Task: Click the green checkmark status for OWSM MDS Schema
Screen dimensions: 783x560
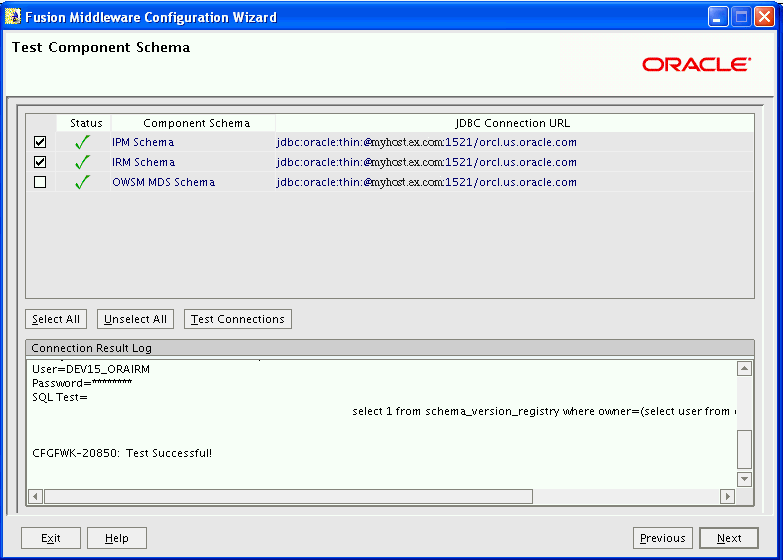Action: coord(82,182)
